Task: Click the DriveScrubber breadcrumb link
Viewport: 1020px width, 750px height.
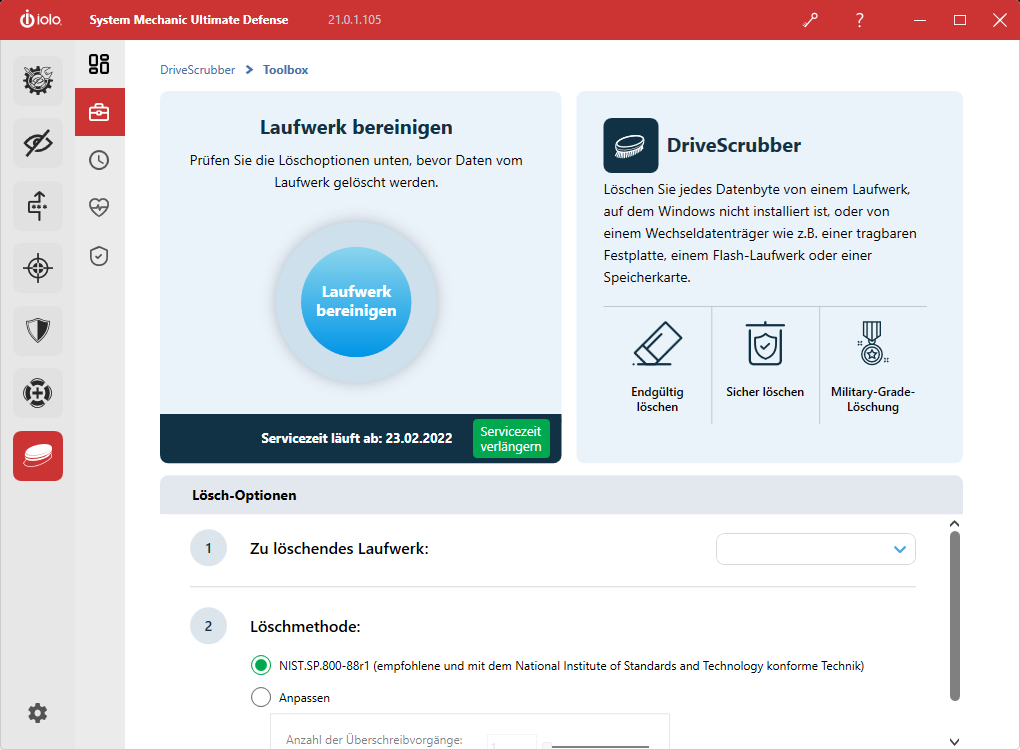Action: click(198, 70)
